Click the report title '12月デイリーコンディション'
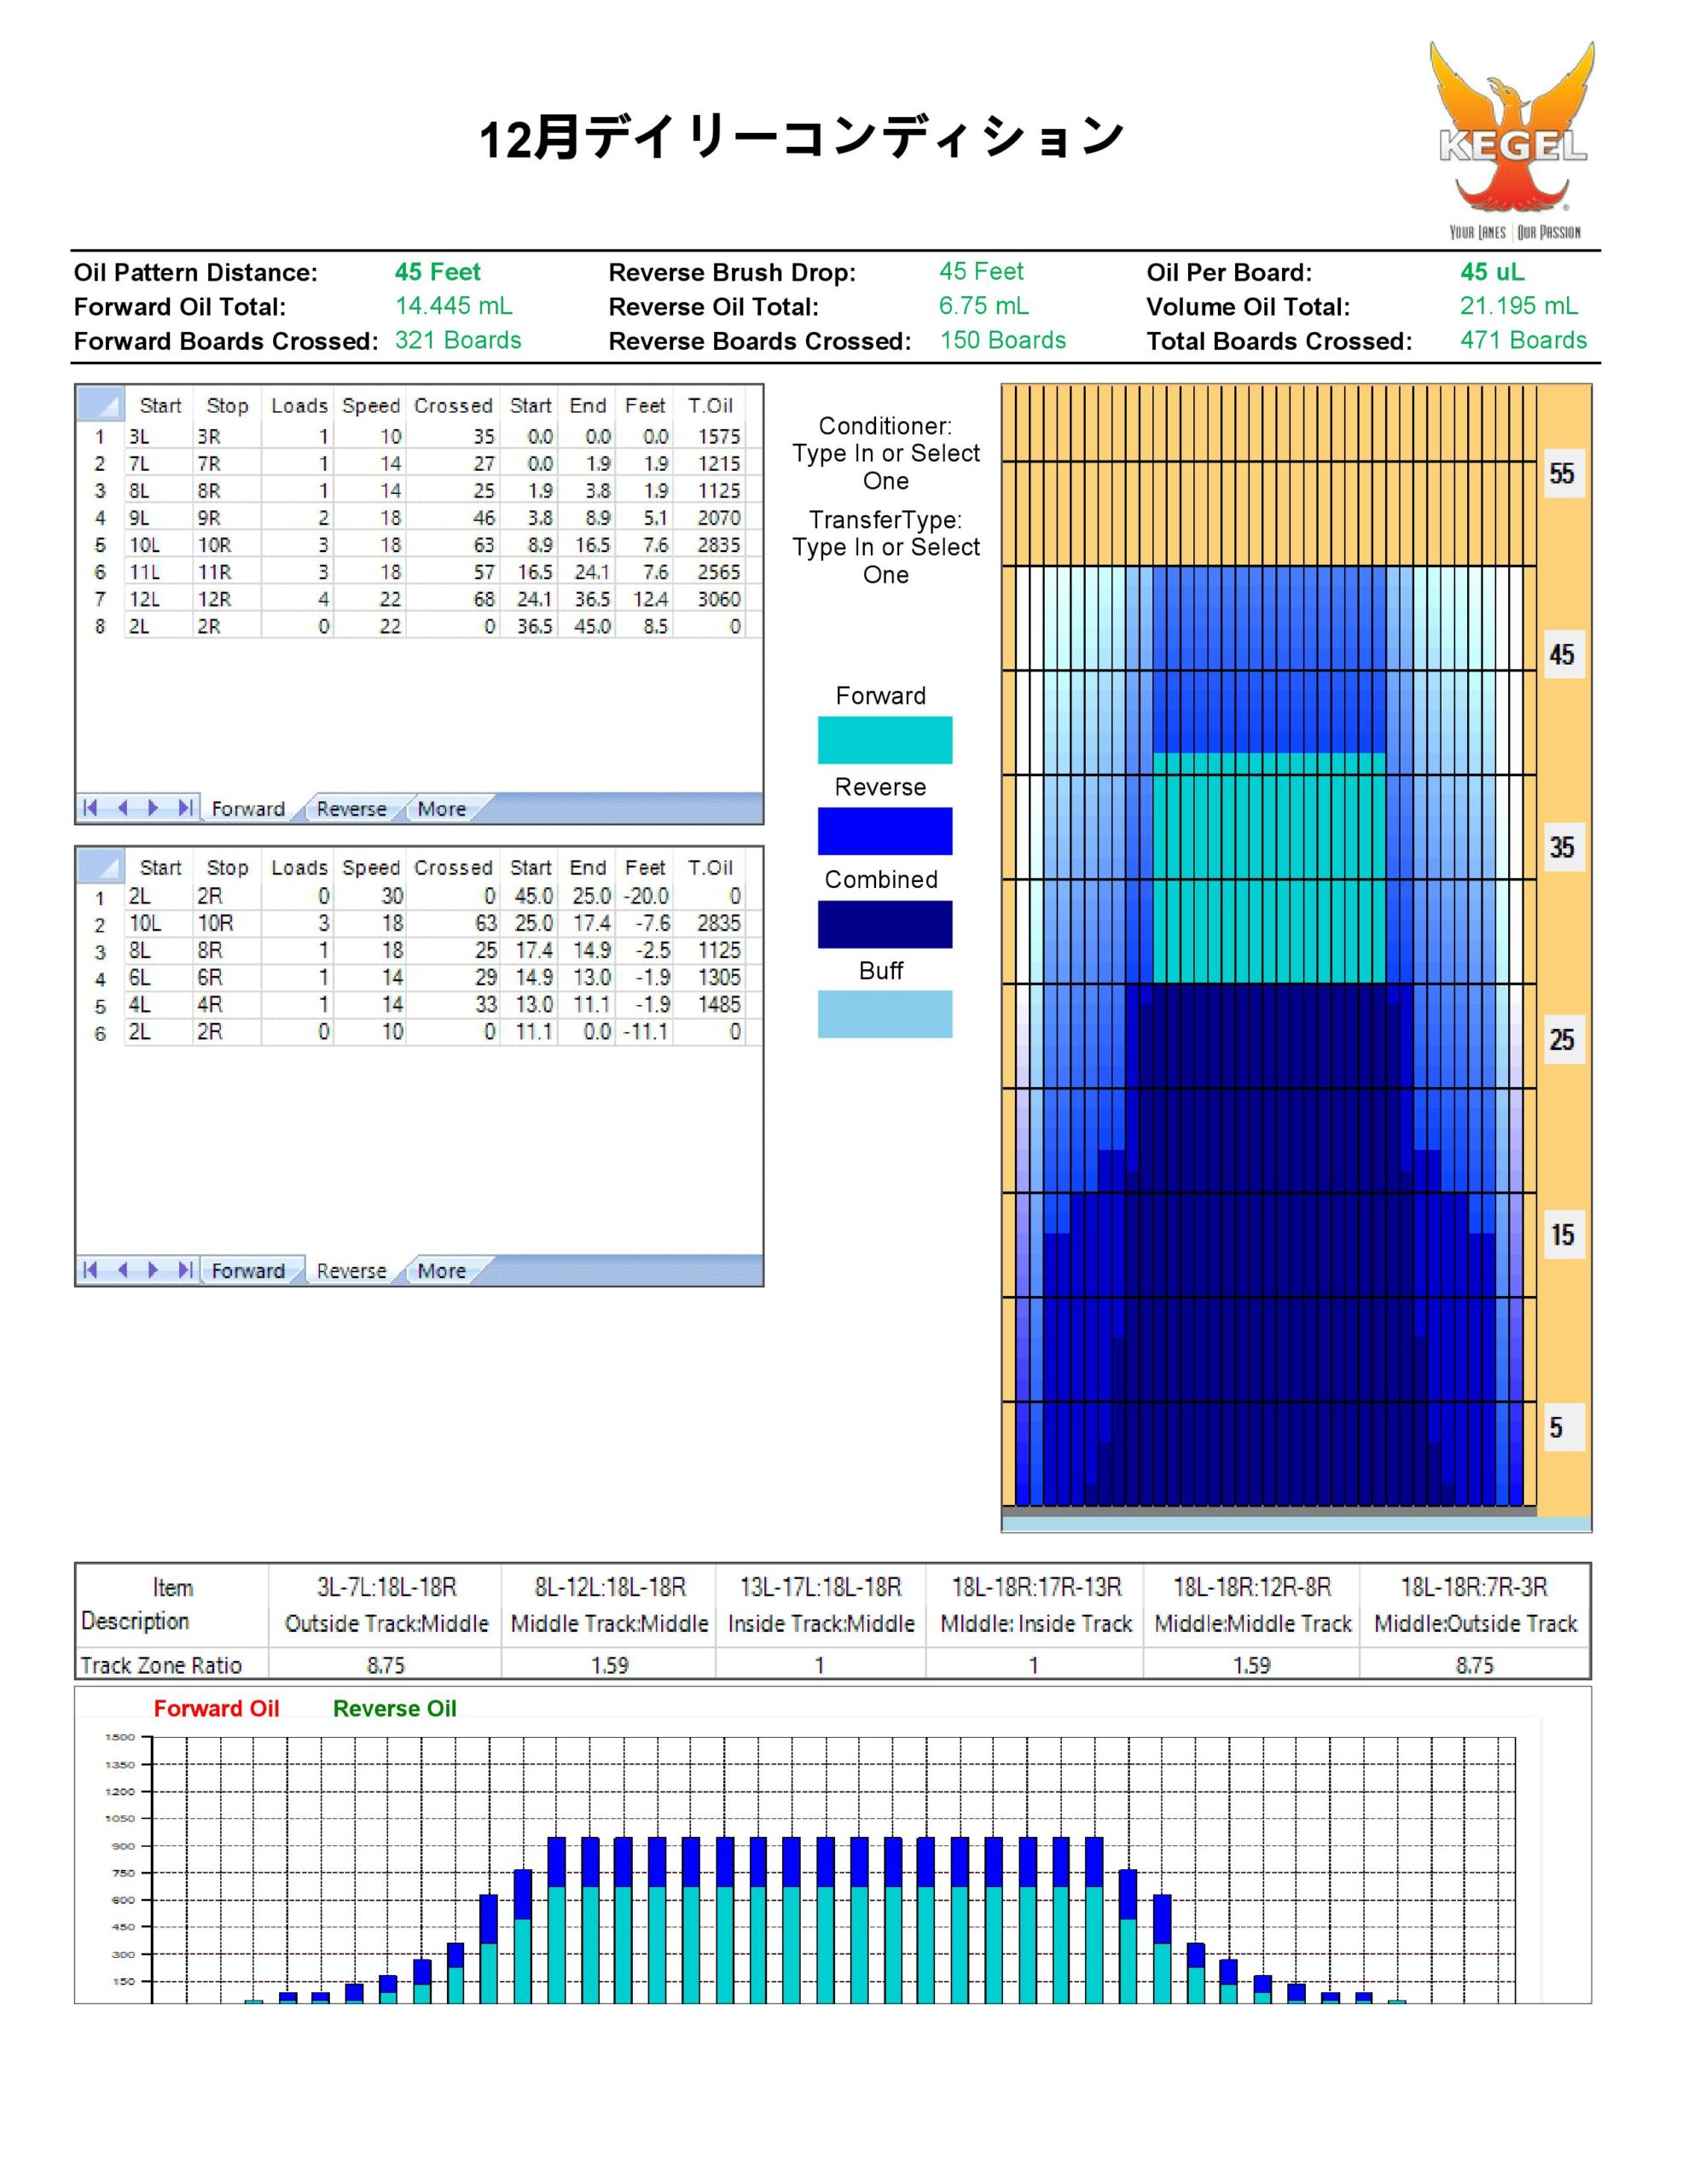 (x=803, y=137)
